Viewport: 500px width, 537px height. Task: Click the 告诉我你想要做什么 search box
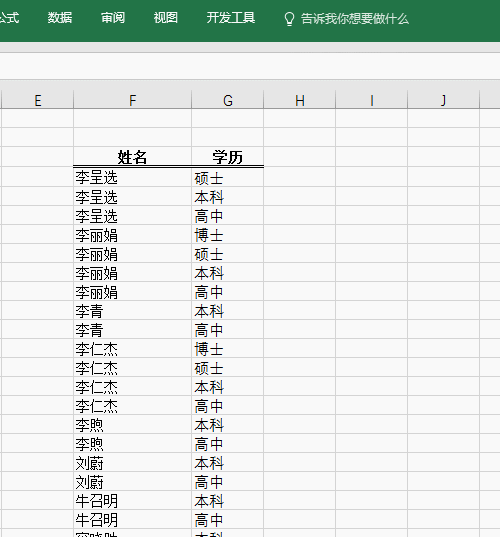pyautogui.click(x=354, y=19)
